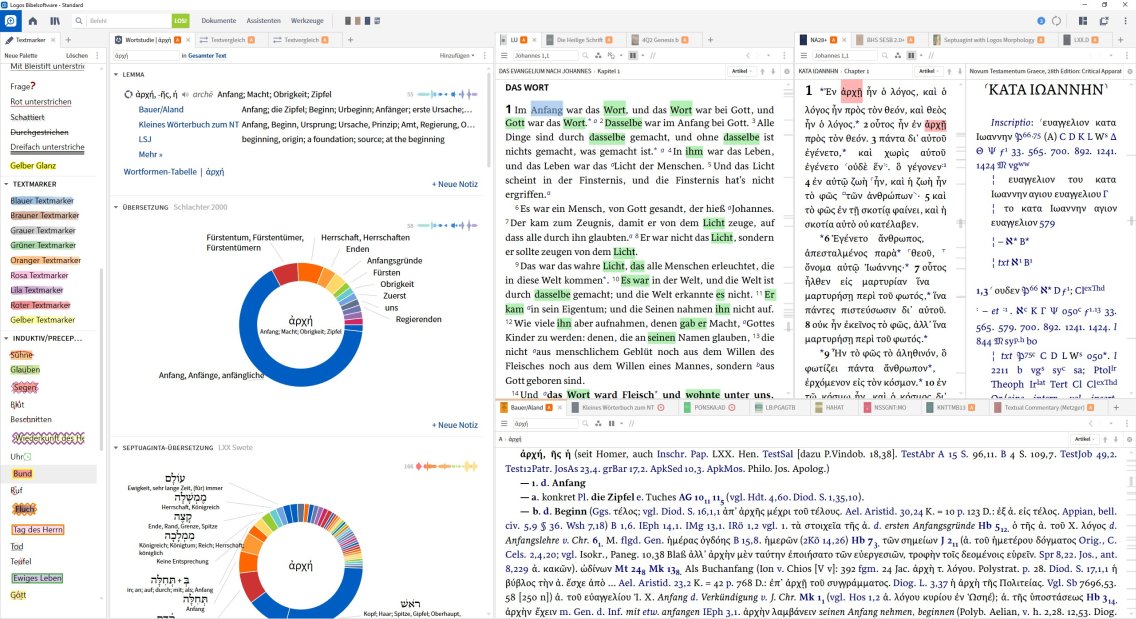Screen dimensions: 1136x619
Task: Open the Bauer/Aland panel hamburger menu
Action: point(504,423)
